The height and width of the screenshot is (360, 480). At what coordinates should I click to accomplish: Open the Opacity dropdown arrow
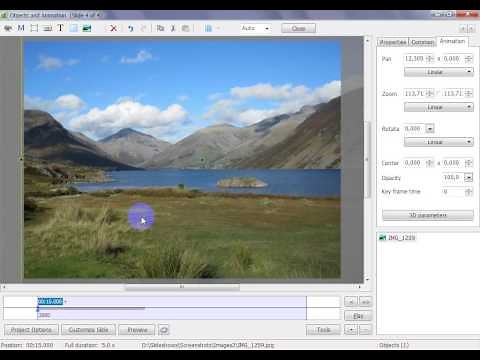(x=469, y=177)
